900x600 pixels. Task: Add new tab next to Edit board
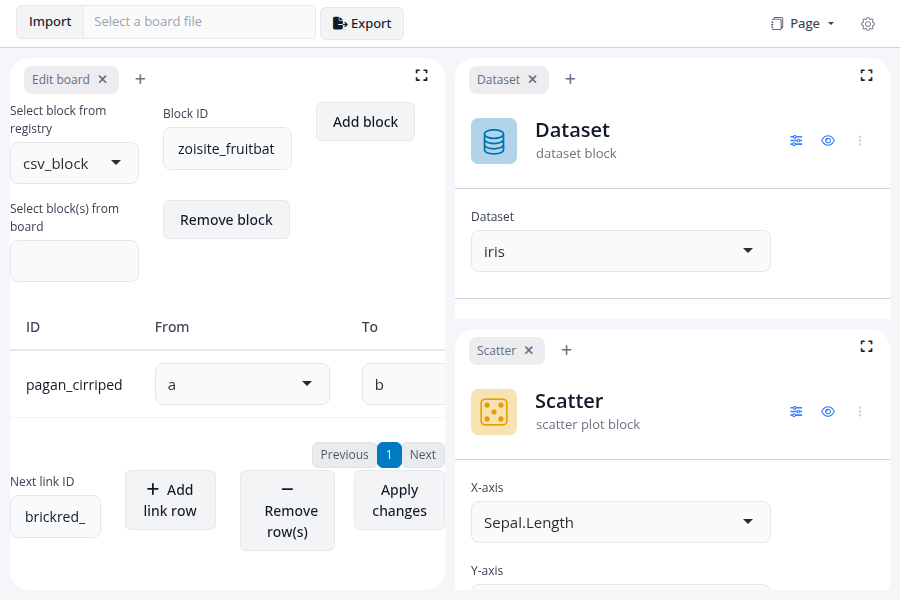coord(140,79)
